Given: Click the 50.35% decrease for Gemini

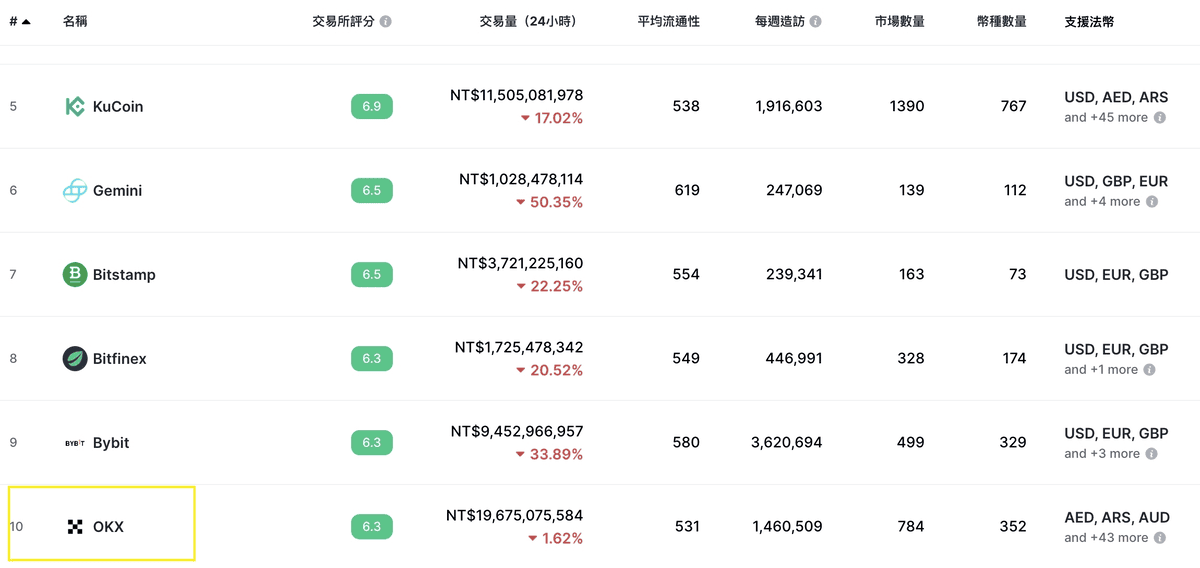Looking at the screenshot, I should (549, 202).
